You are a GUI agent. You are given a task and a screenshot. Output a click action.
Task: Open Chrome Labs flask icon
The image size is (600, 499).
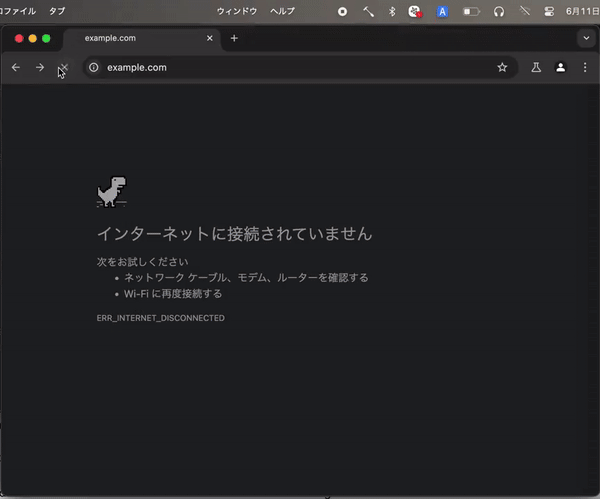point(536,68)
